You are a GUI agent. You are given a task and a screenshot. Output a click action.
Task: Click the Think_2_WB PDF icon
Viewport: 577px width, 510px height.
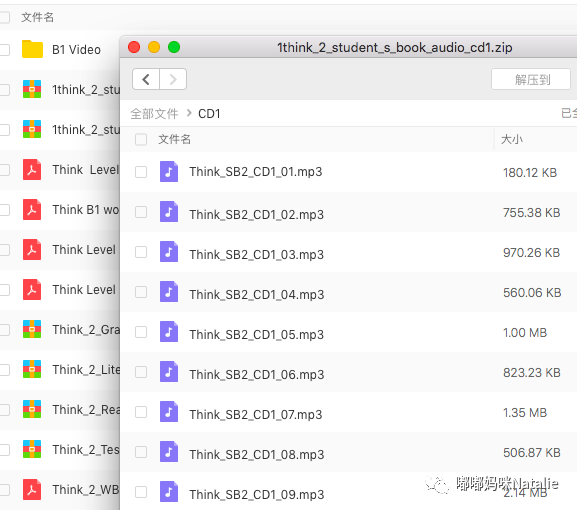tap(32, 489)
